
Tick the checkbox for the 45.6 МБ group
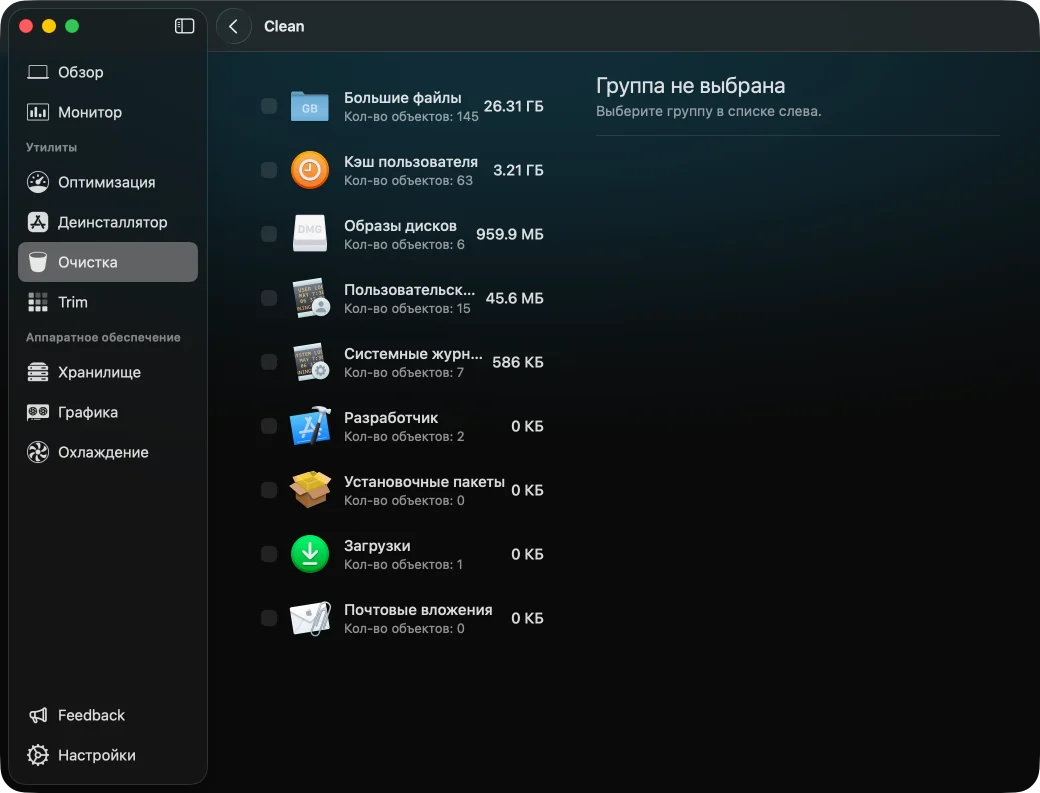[x=269, y=298]
